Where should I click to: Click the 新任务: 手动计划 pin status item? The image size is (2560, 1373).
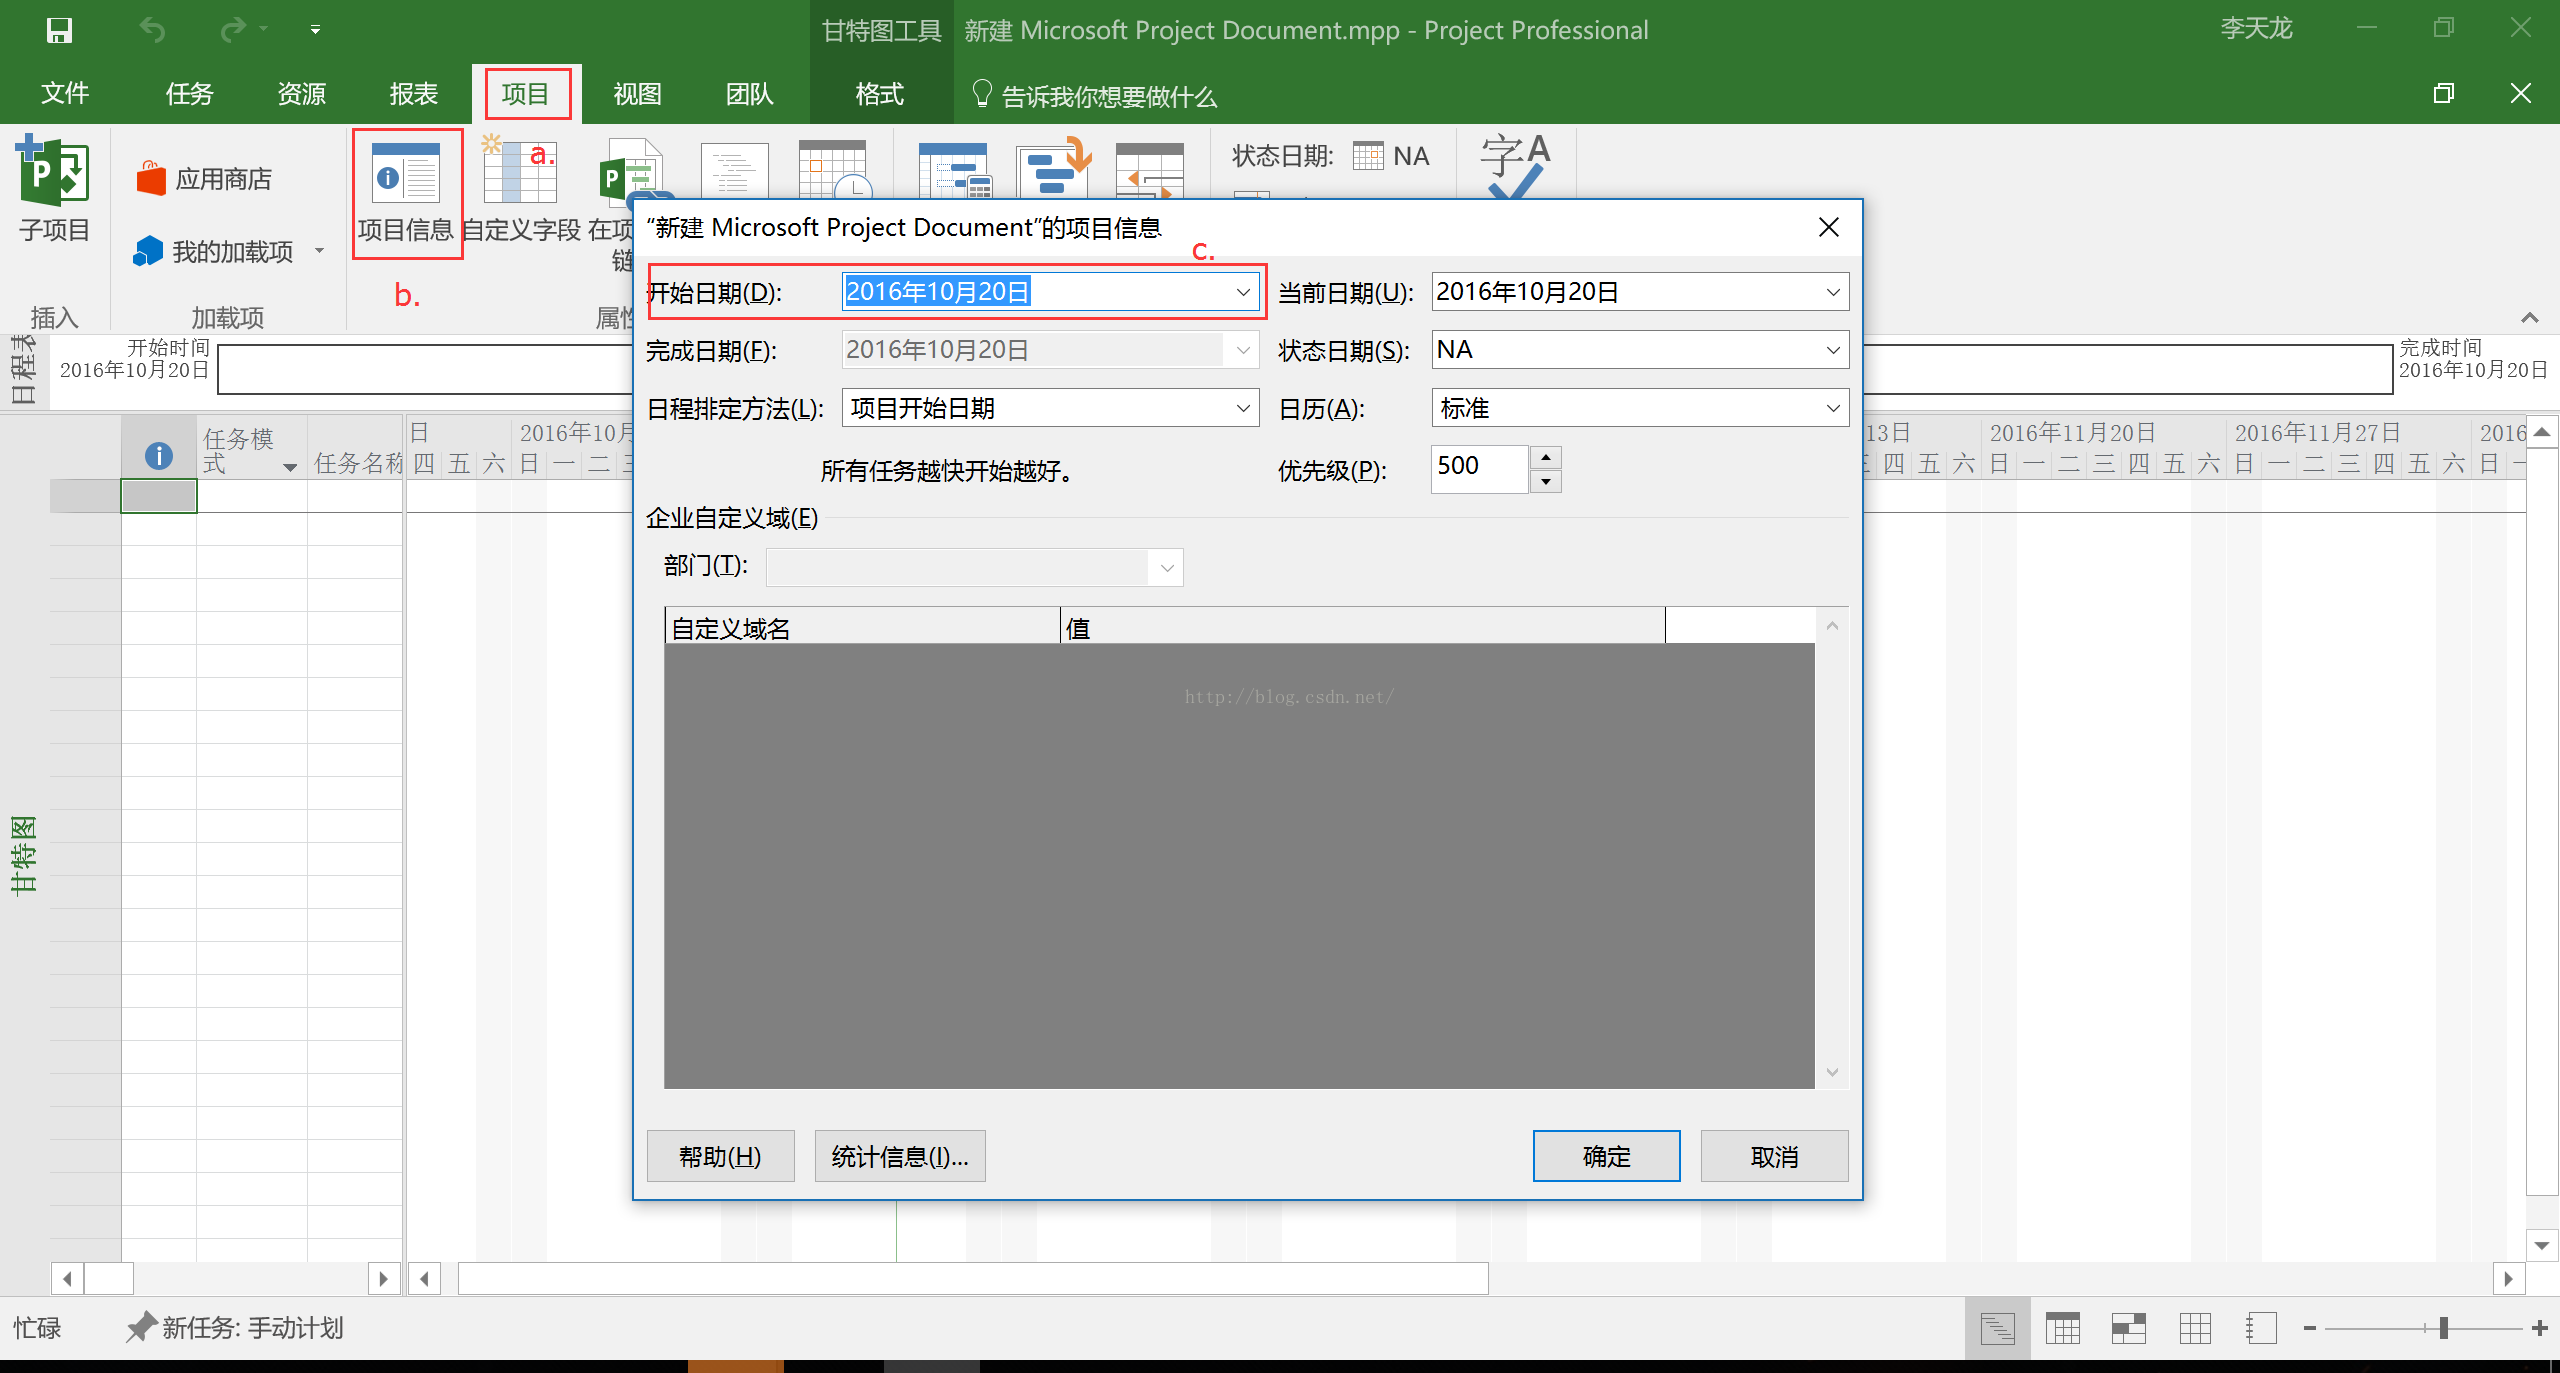(x=235, y=1328)
